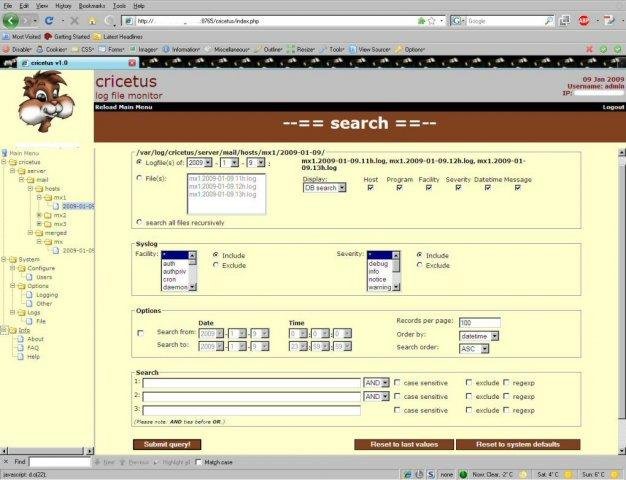
Task: Select Exclude for Facility
Action: click(x=216, y=265)
